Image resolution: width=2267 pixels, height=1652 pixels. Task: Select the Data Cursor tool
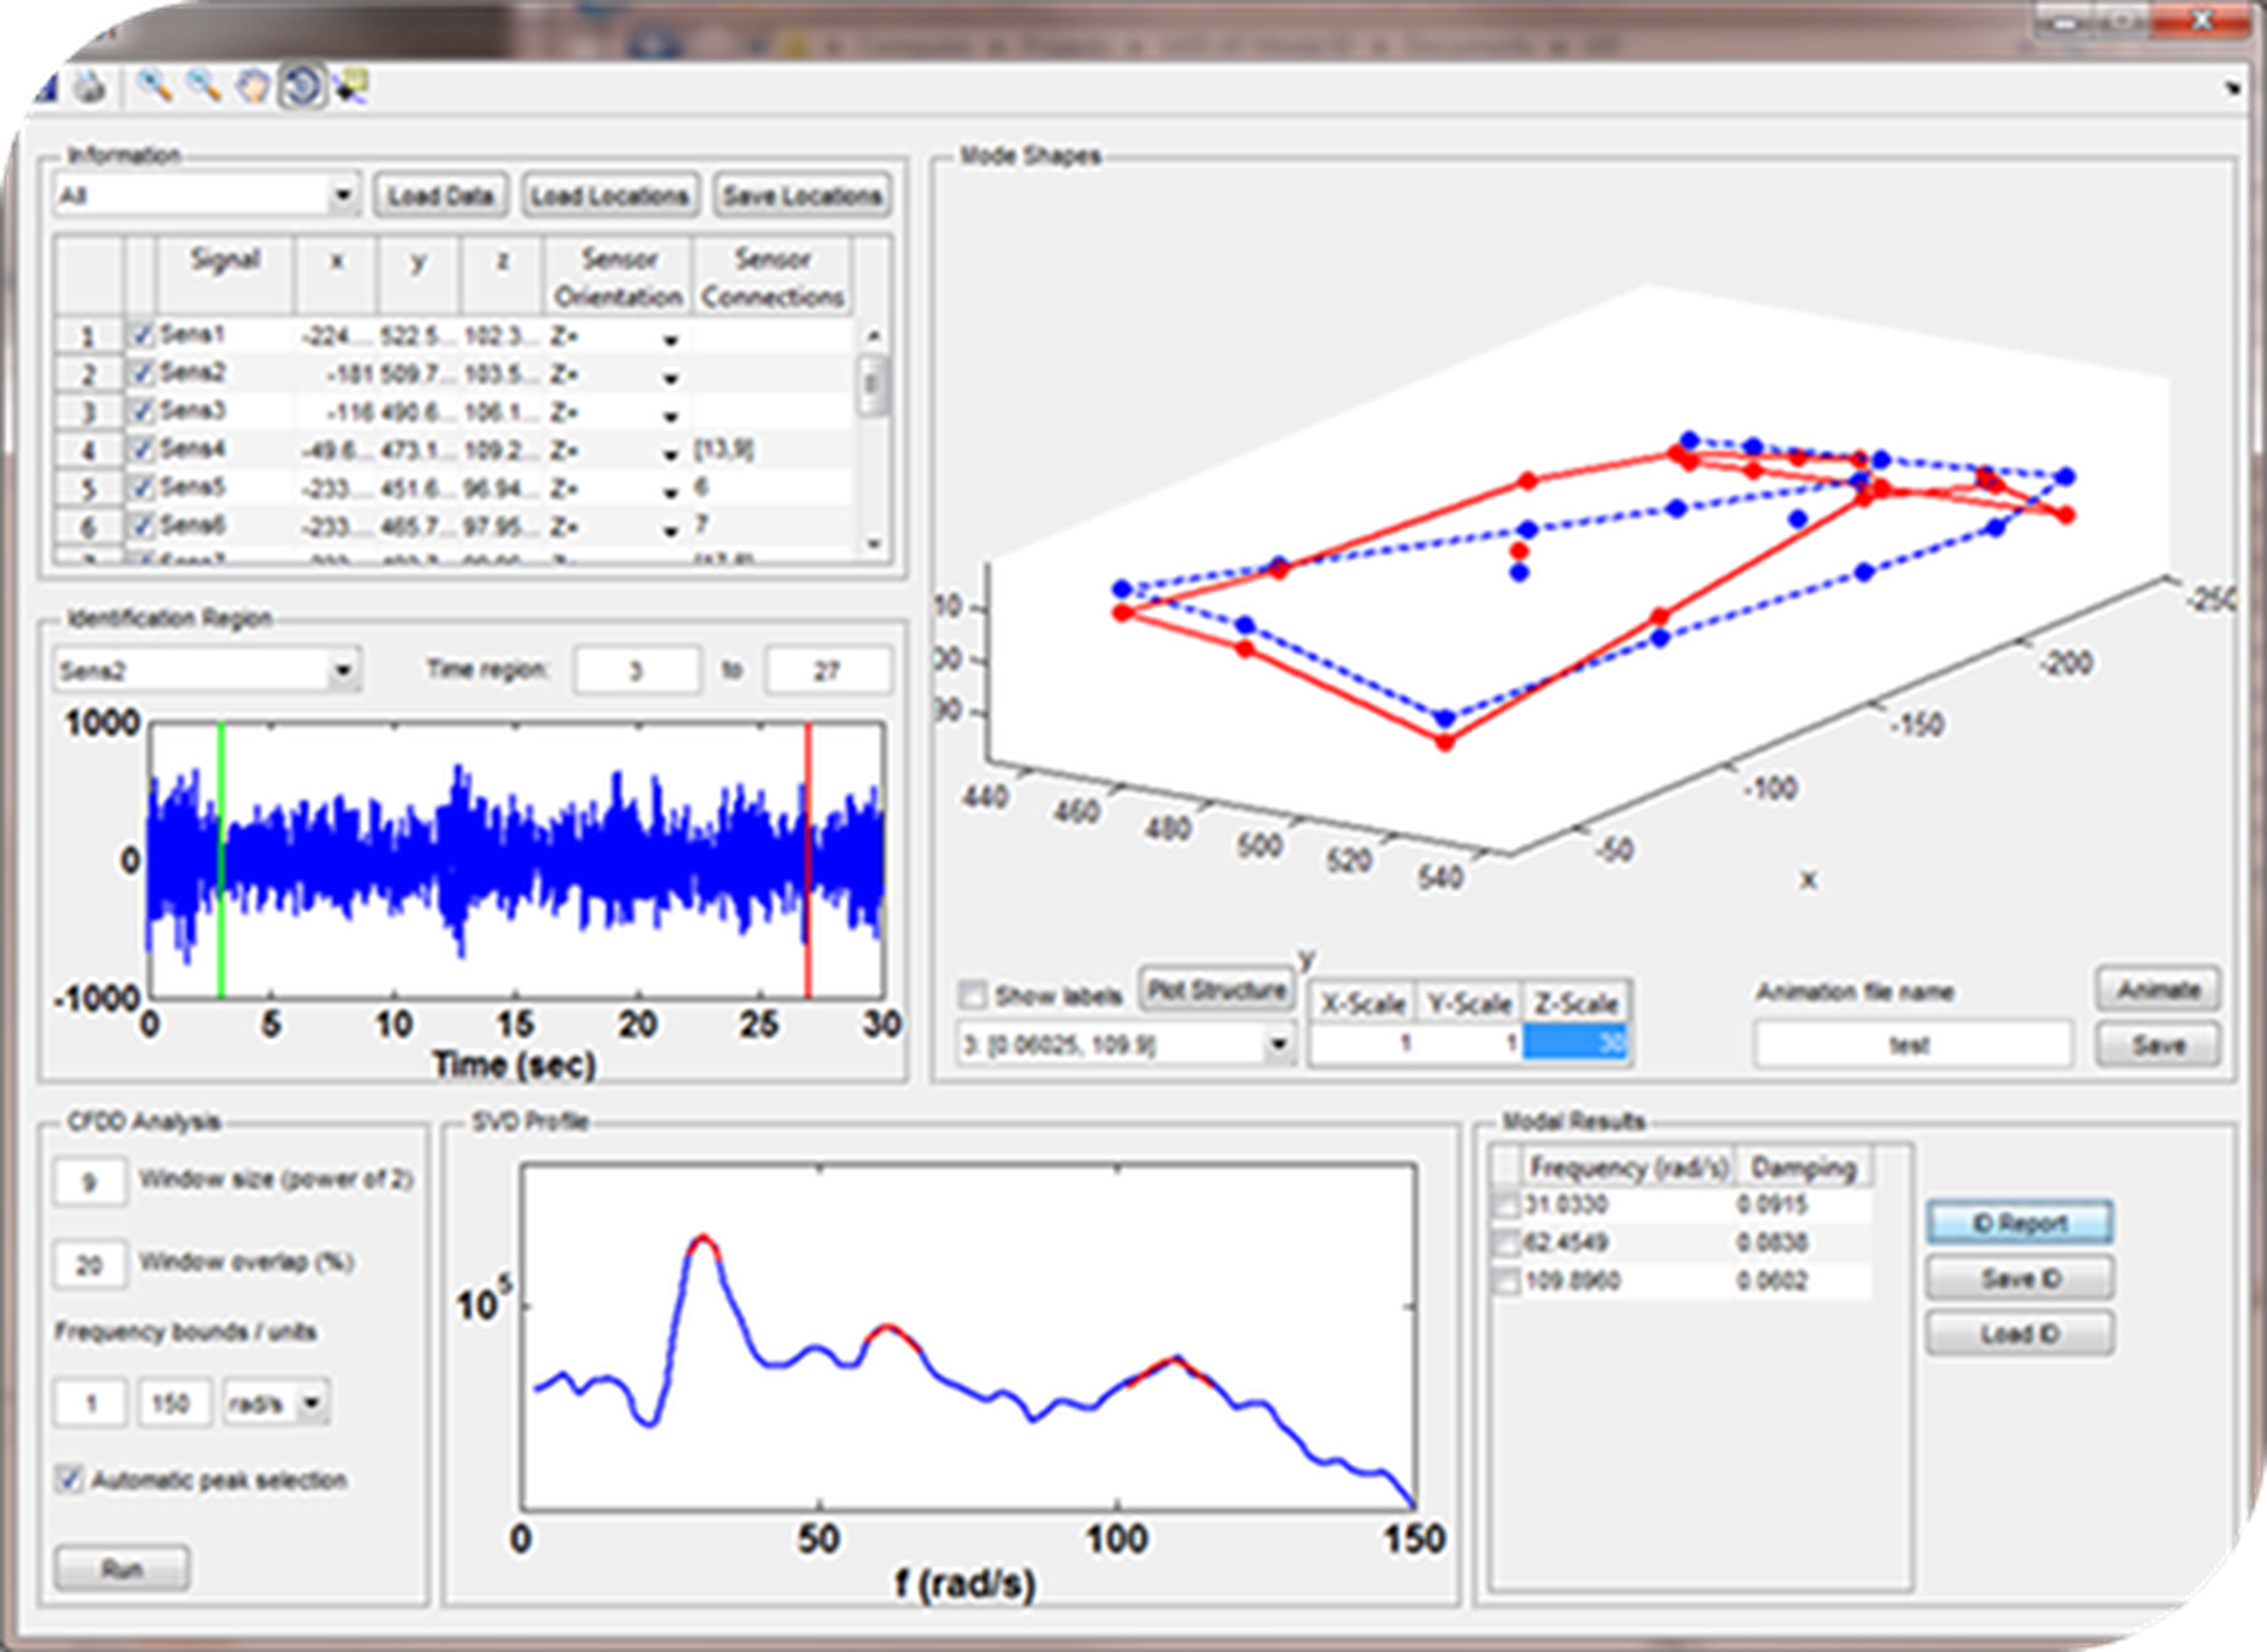coord(352,87)
